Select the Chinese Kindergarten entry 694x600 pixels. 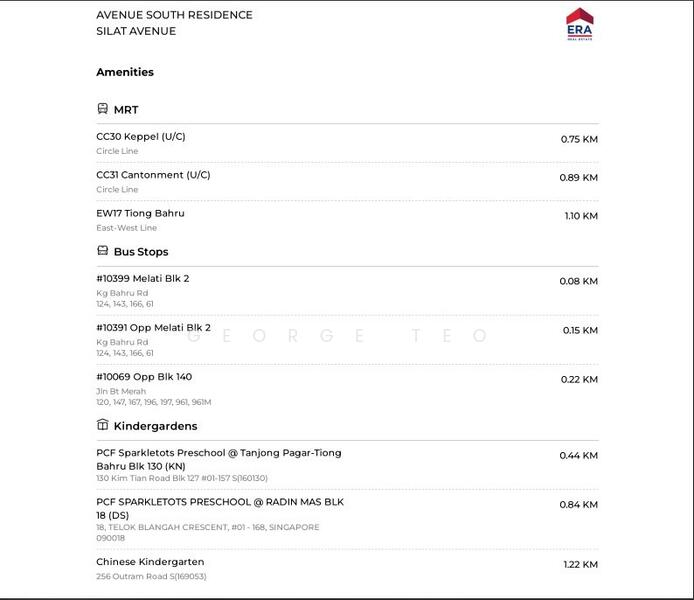[150, 562]
